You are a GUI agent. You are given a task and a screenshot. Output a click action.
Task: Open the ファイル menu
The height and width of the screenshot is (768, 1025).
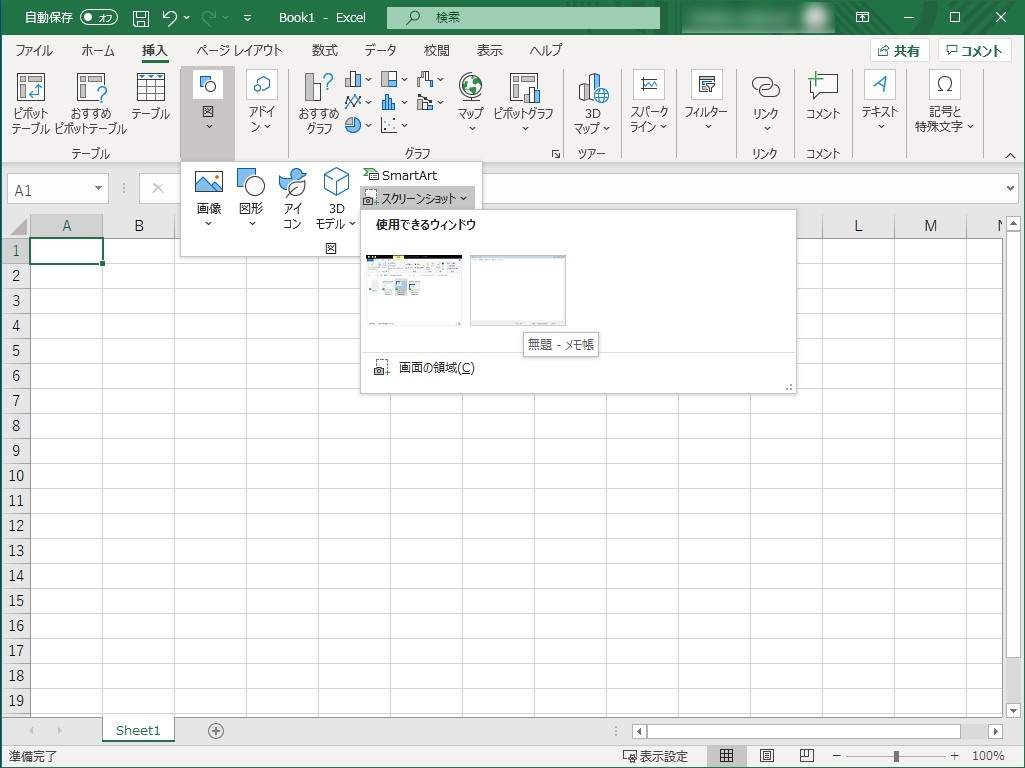click(33, 49)
